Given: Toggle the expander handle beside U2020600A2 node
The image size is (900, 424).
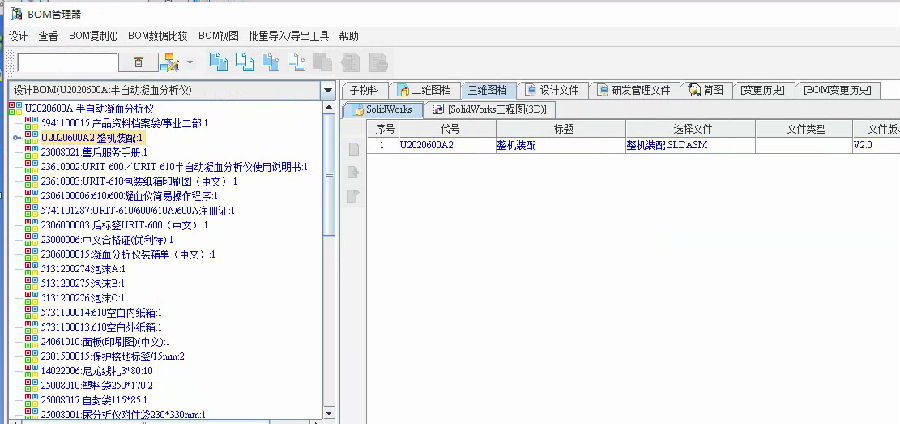Looking at the screenshot, I should click(17, 138).
